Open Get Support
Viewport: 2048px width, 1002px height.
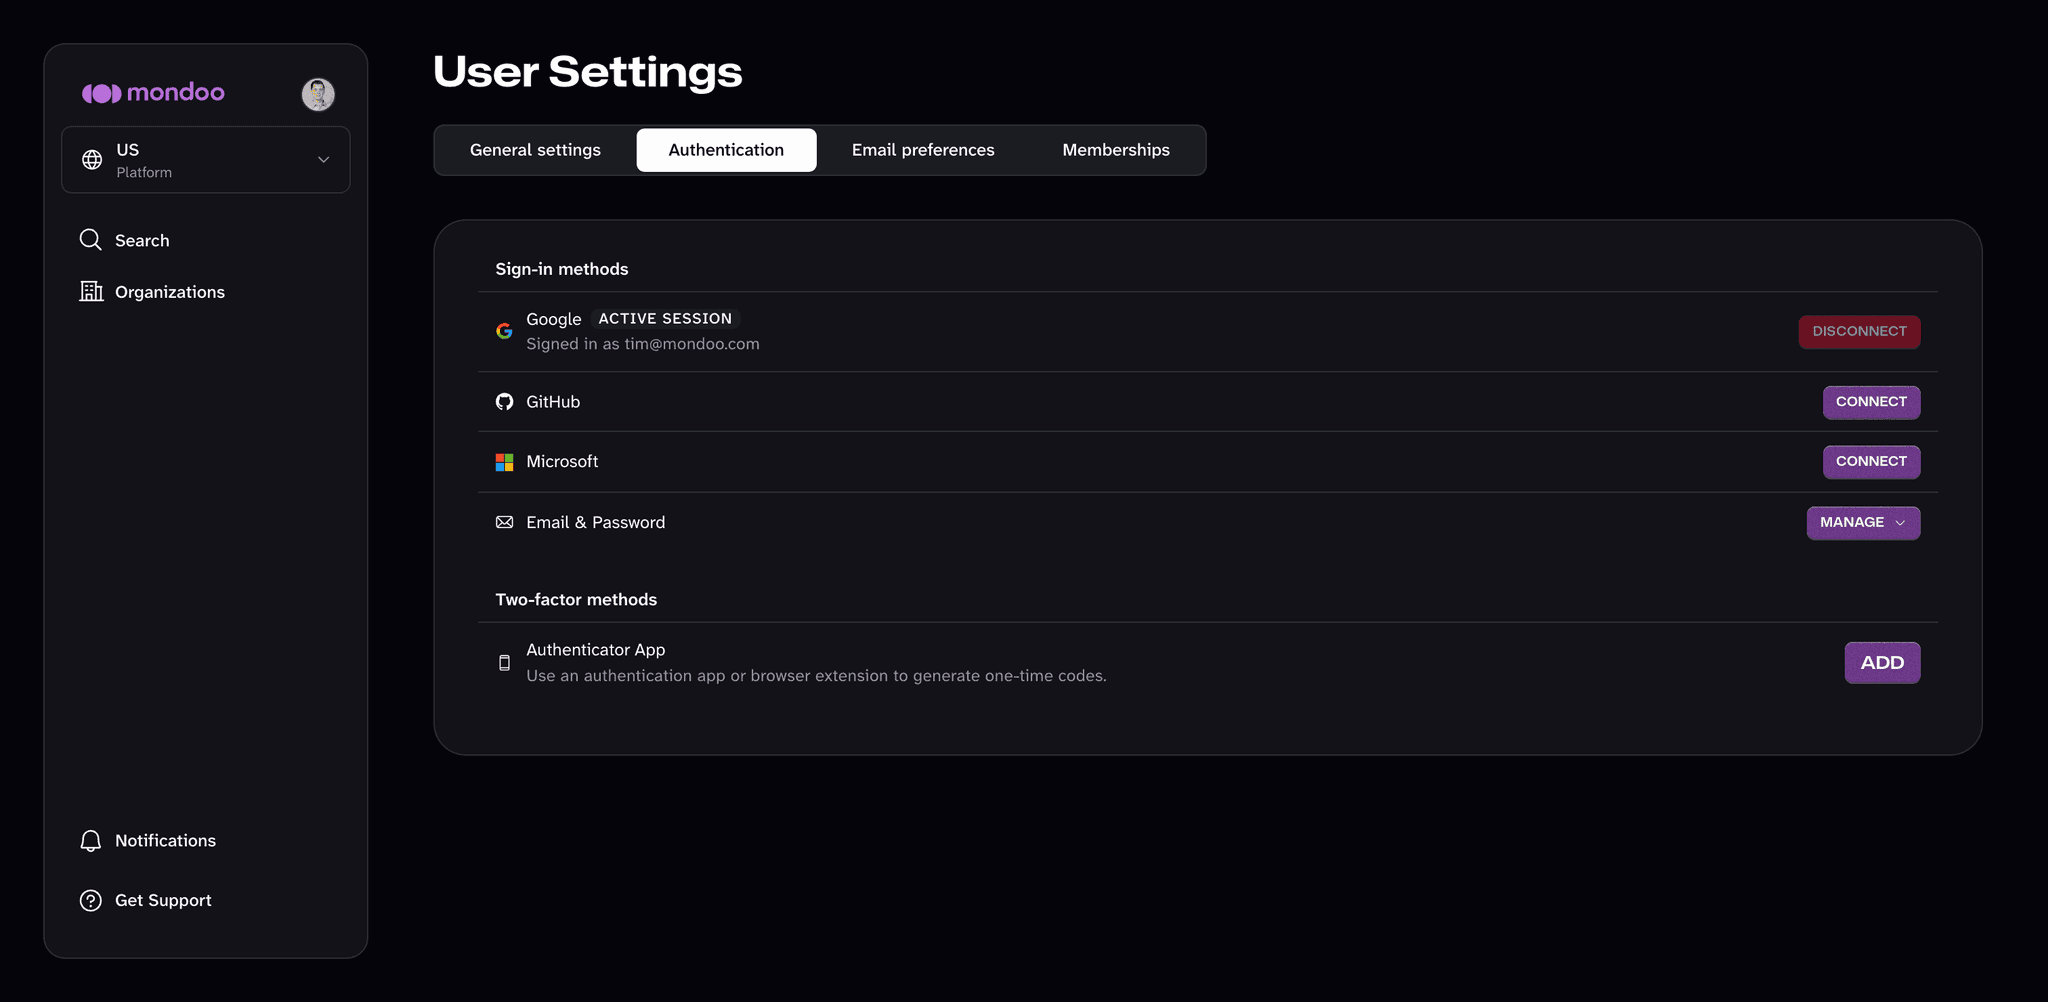(x=163, y=900)
